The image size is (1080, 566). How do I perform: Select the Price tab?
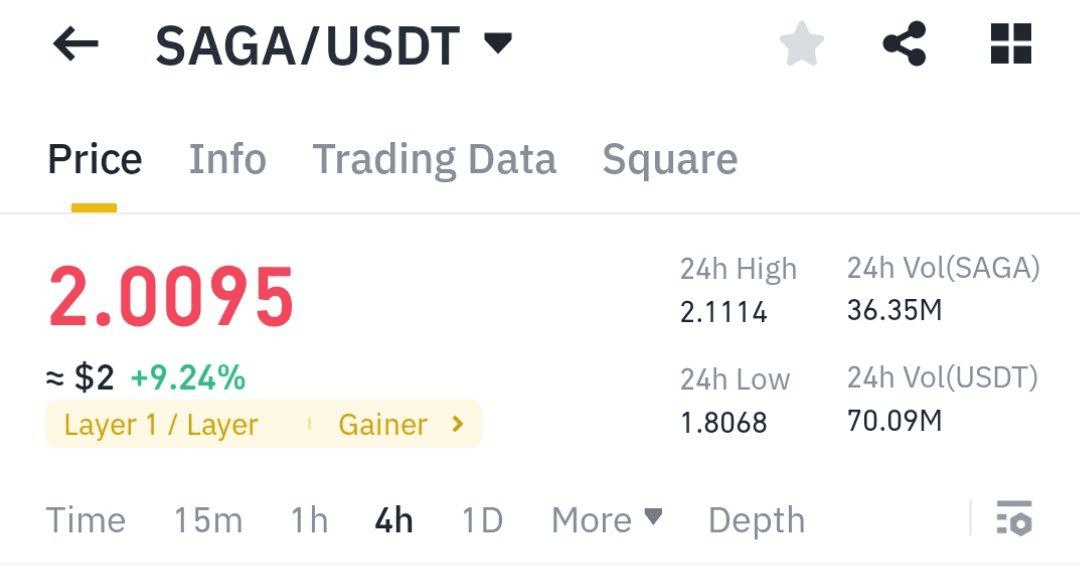(95, 159)
